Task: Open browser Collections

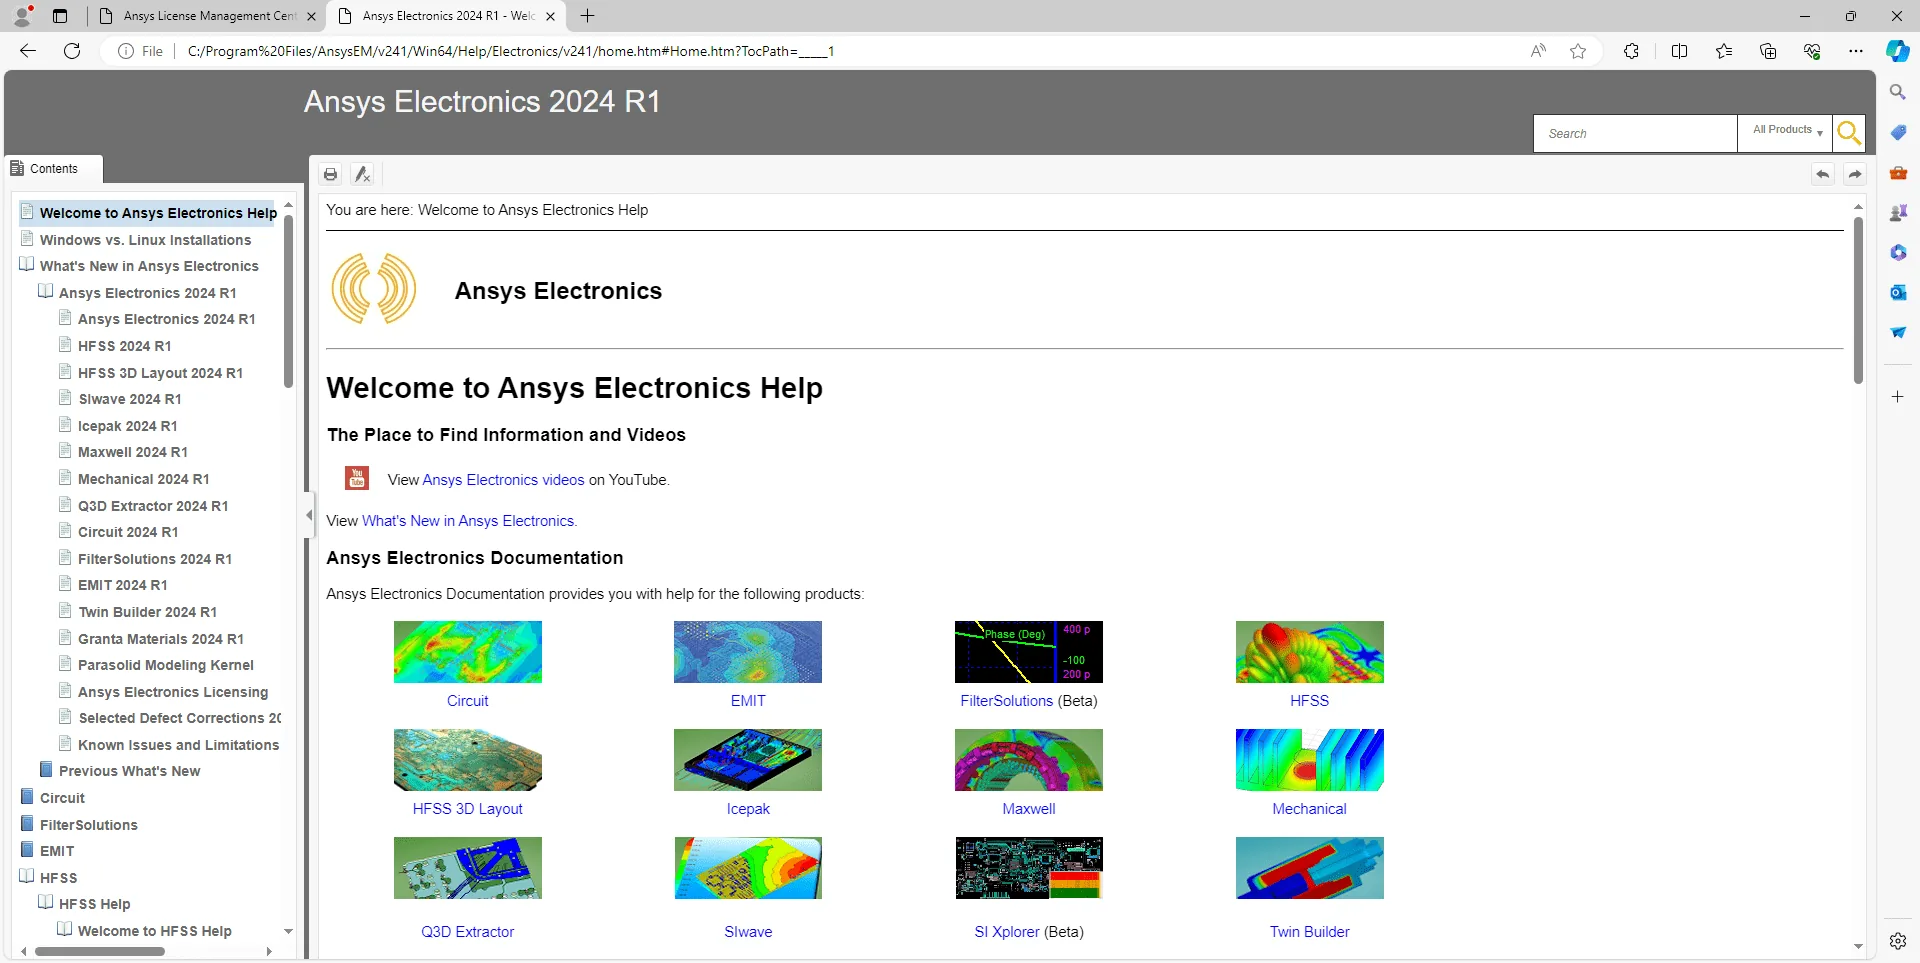Action: click(x=1768, y=51)
